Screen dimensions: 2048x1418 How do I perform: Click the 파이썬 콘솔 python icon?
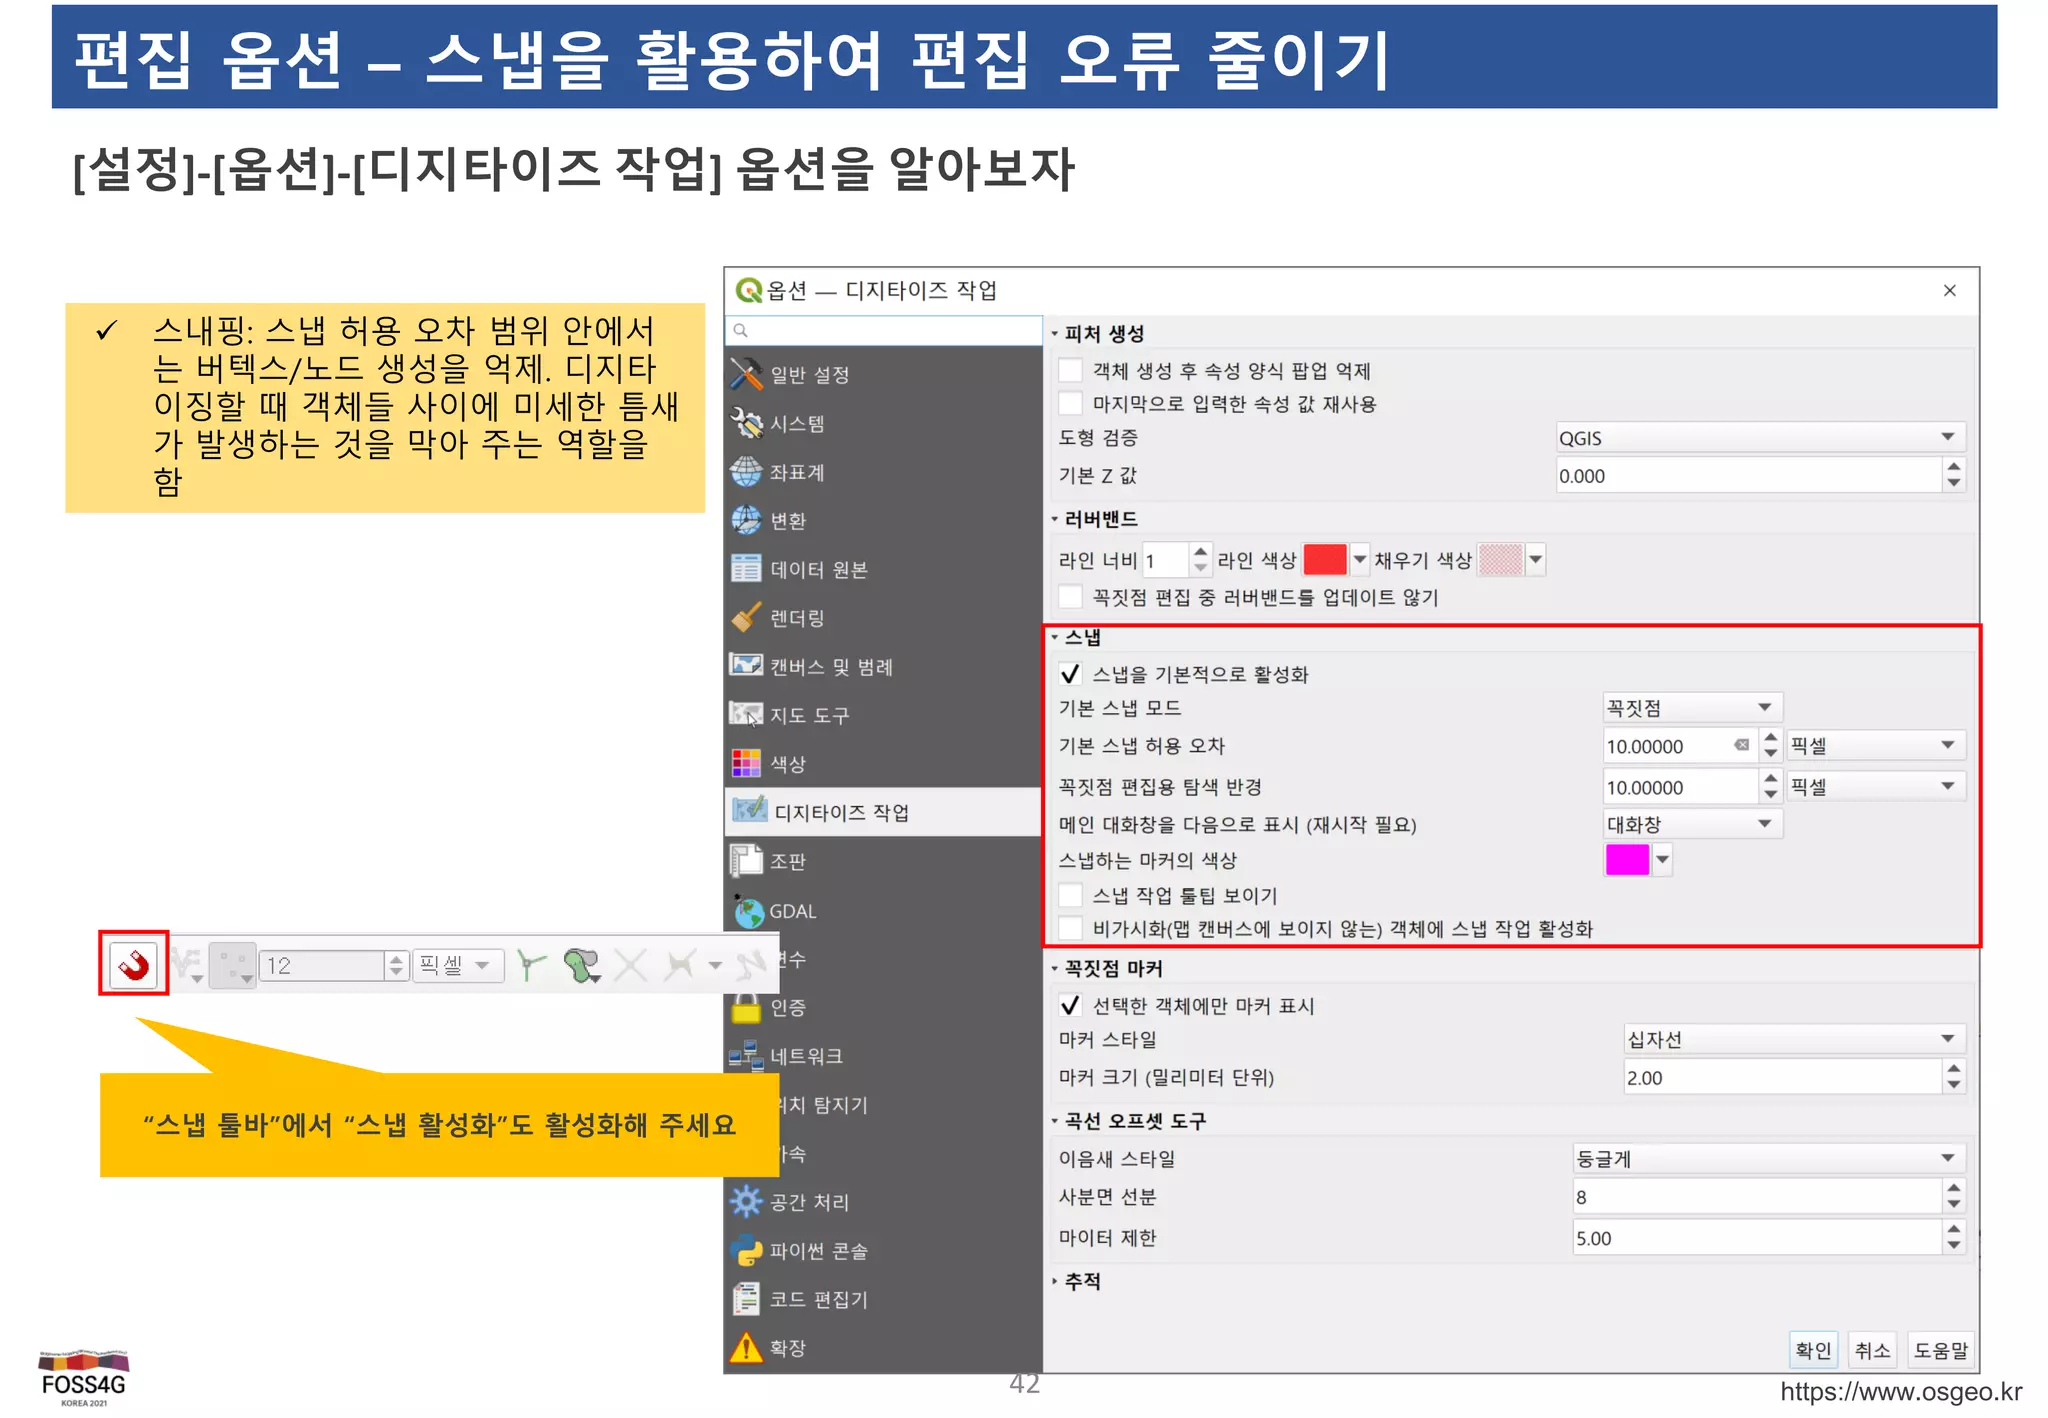click(746, 1250)
